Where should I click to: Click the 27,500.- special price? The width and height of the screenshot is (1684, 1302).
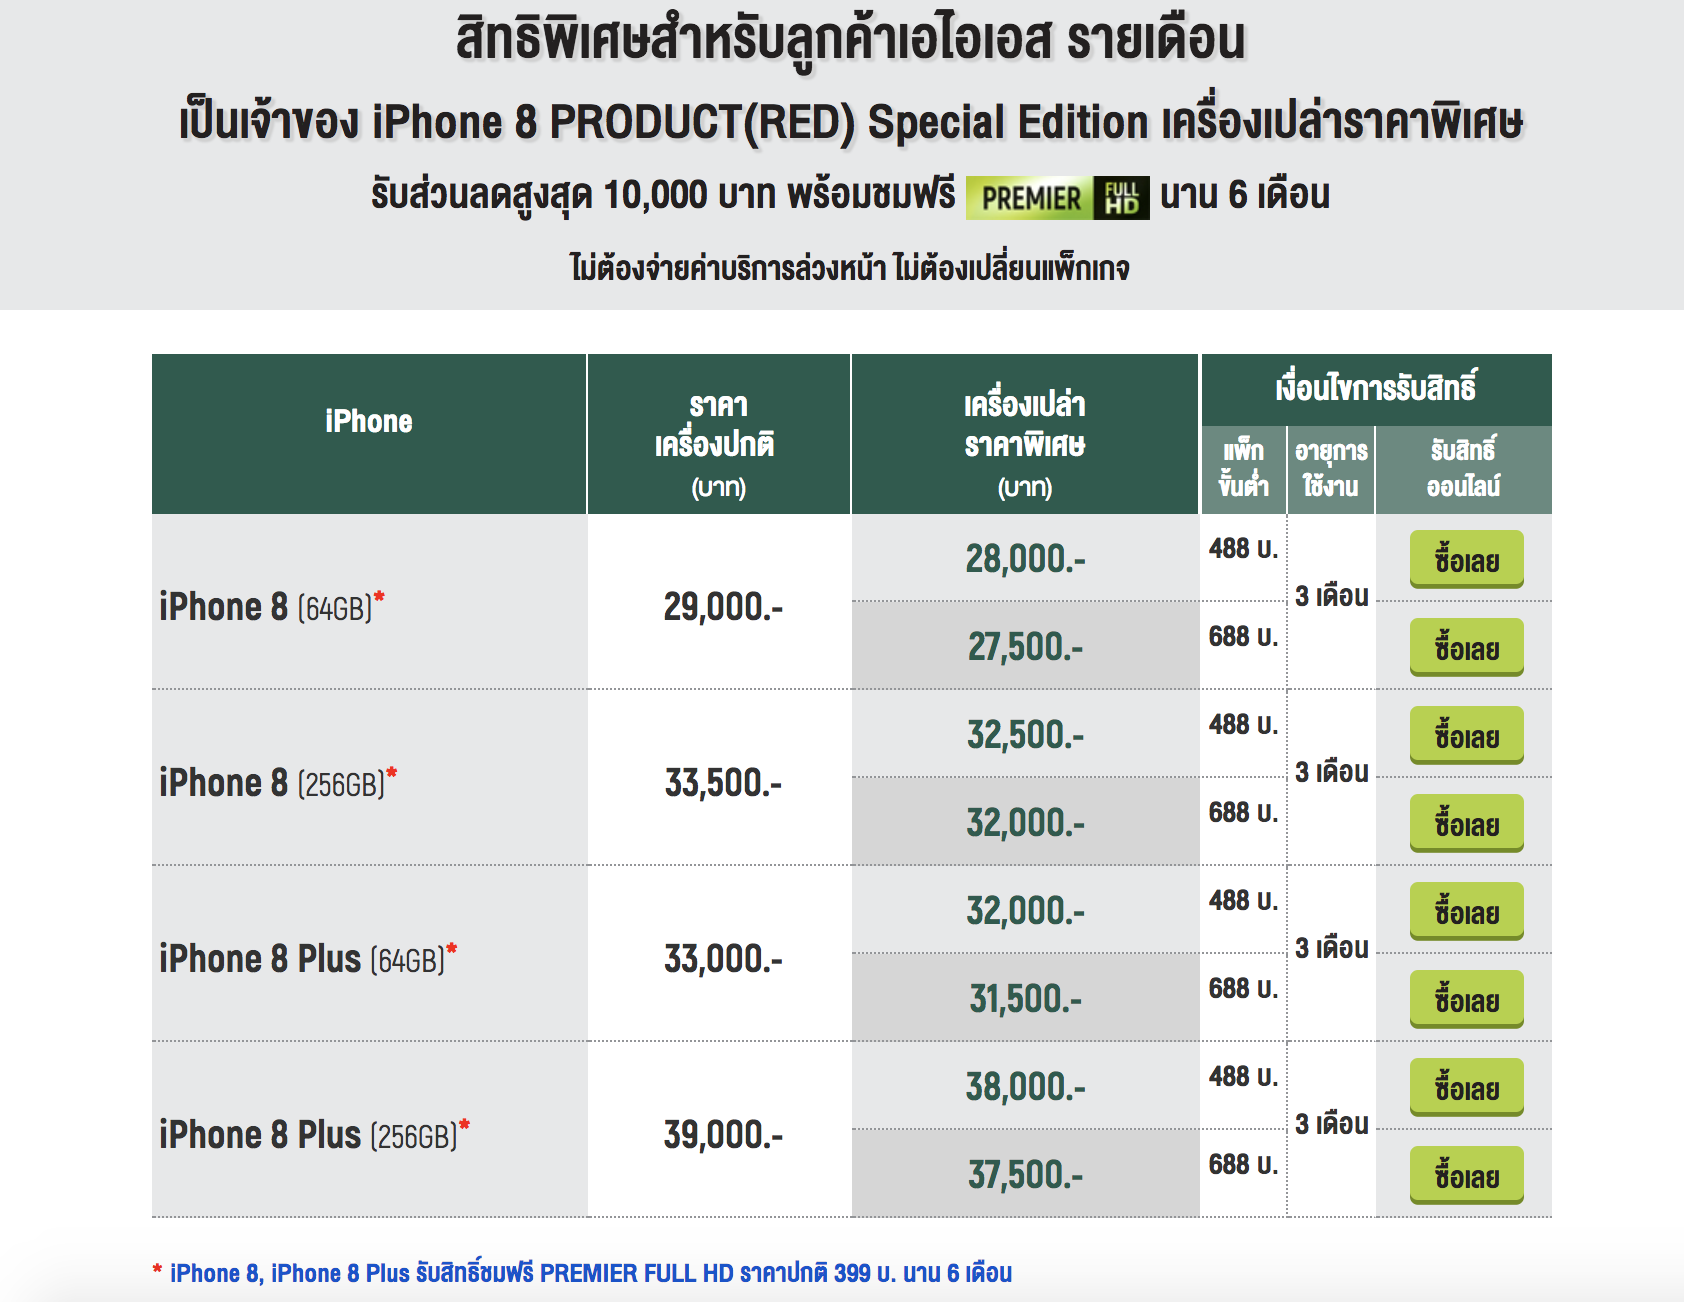point(1025,647)
